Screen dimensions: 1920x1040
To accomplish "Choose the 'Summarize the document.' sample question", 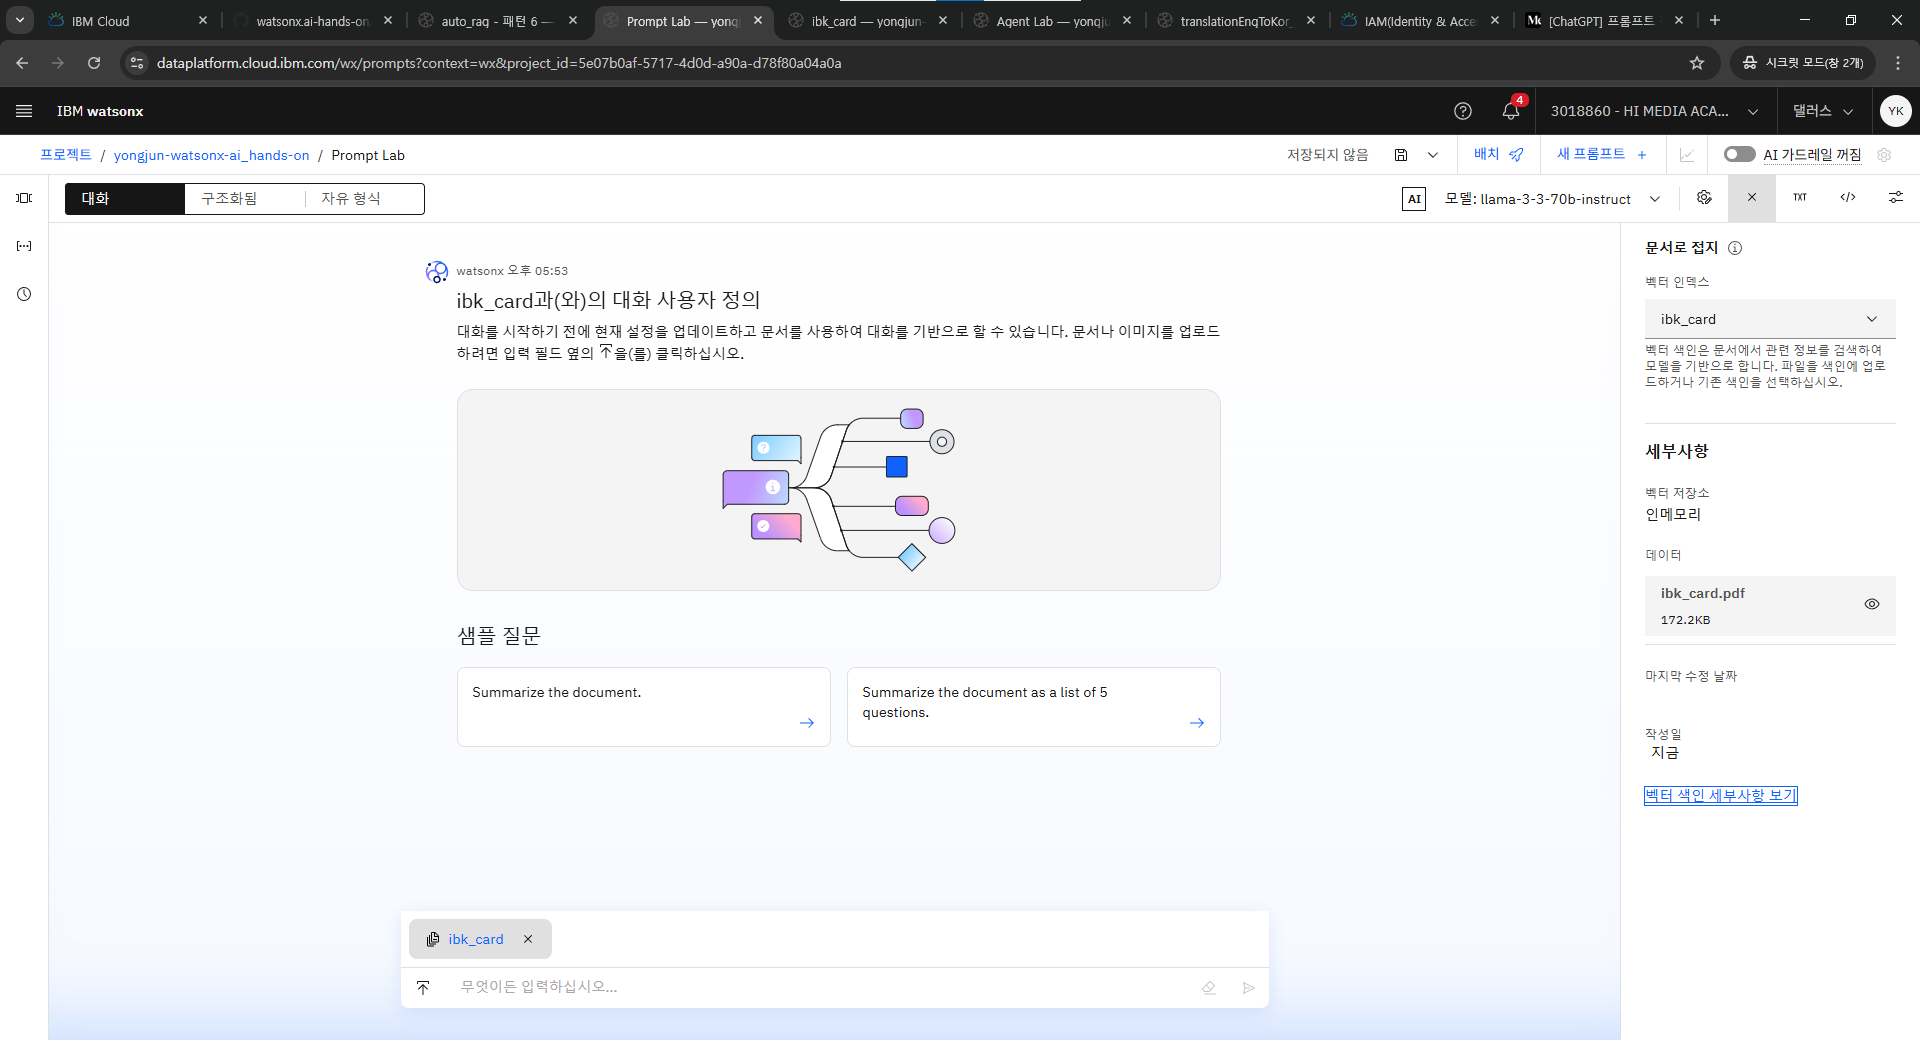I will [x=644, y=707].
